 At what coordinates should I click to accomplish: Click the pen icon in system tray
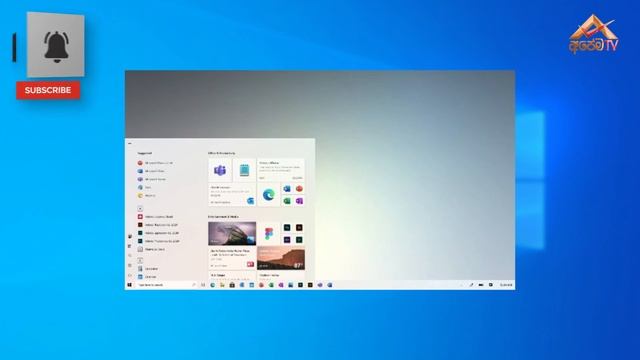click(x=471, y=285)
